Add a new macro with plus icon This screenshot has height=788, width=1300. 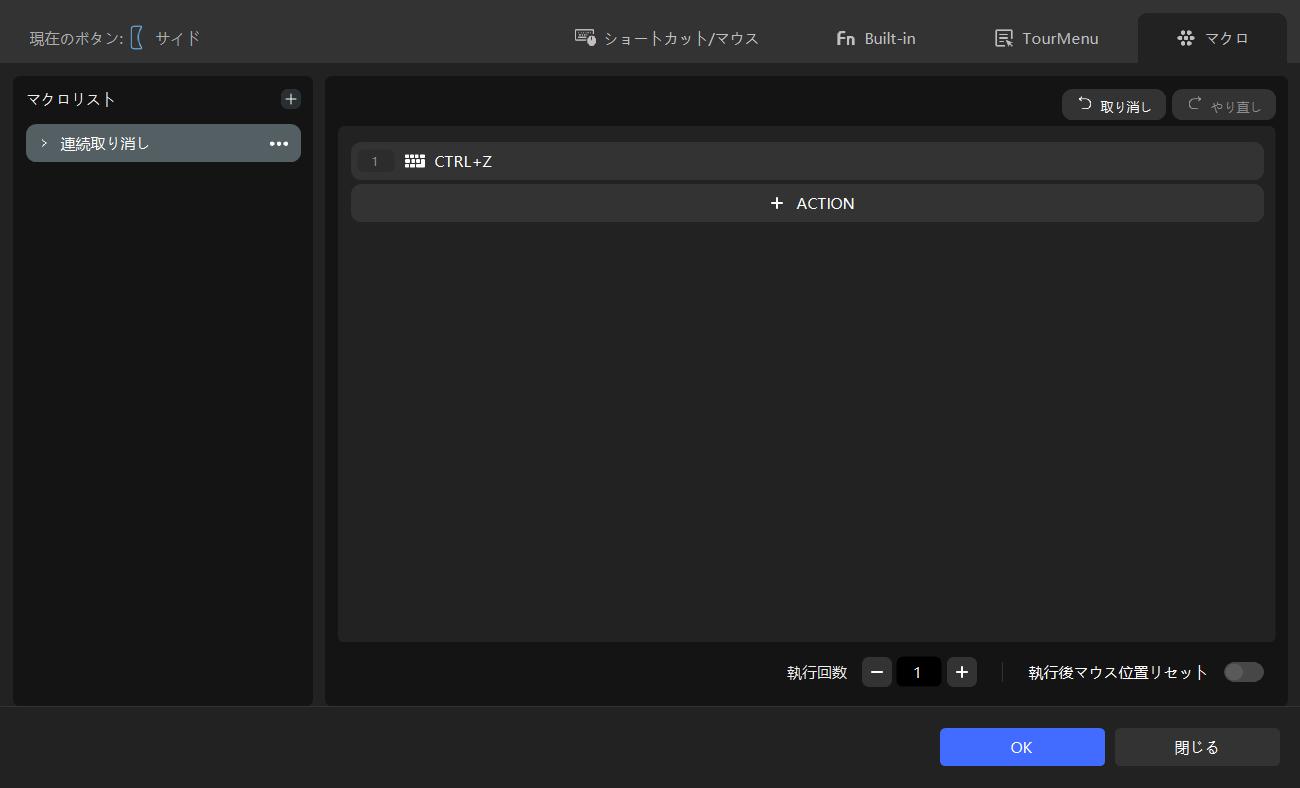290,99
